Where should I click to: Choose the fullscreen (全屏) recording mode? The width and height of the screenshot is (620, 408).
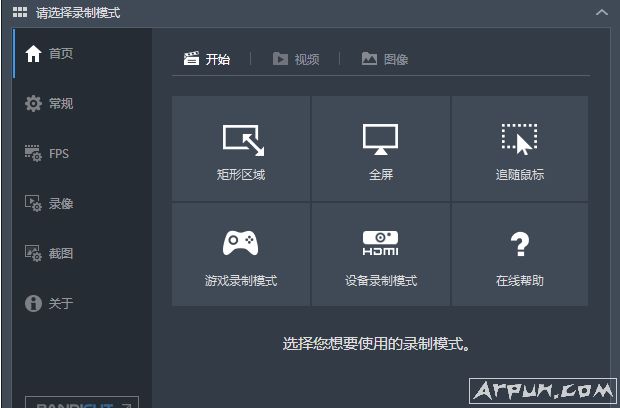click(x=380, y=149)
